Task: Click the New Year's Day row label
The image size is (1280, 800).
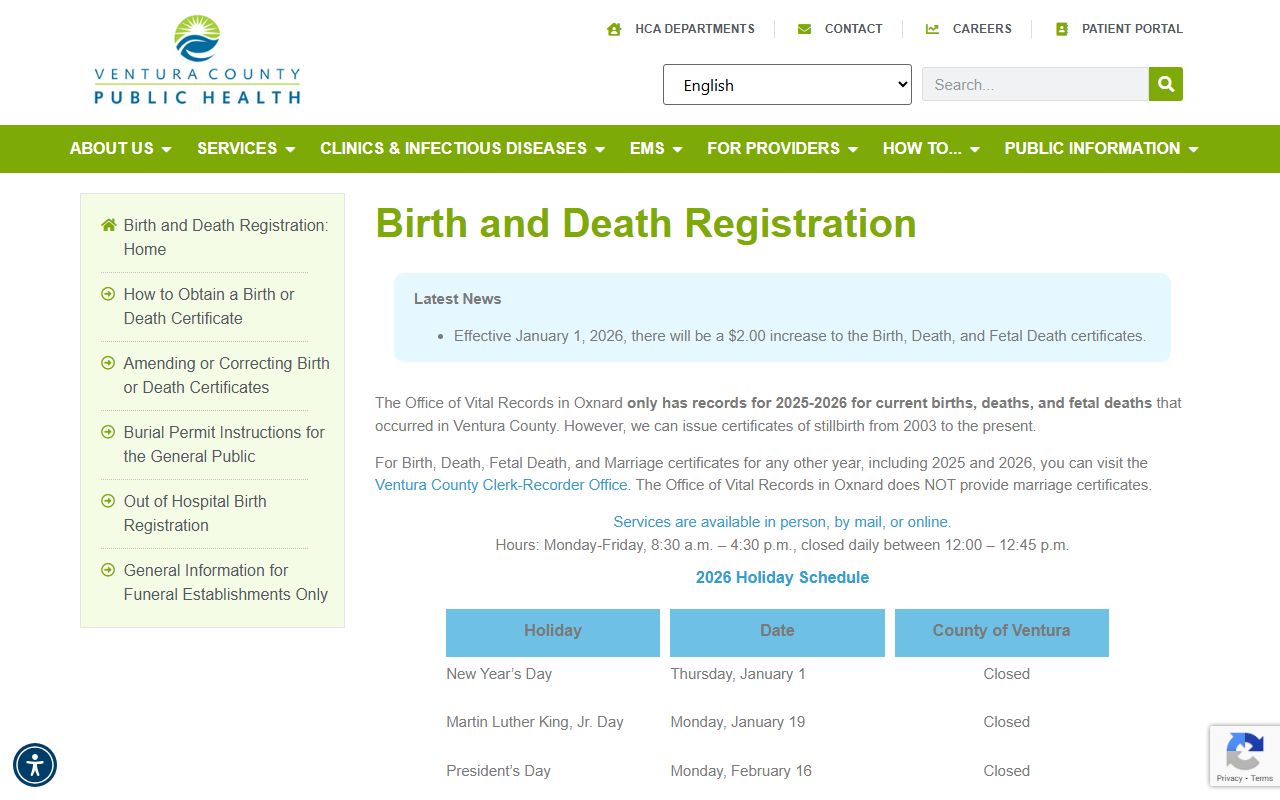Action: [x=499, y=674]
